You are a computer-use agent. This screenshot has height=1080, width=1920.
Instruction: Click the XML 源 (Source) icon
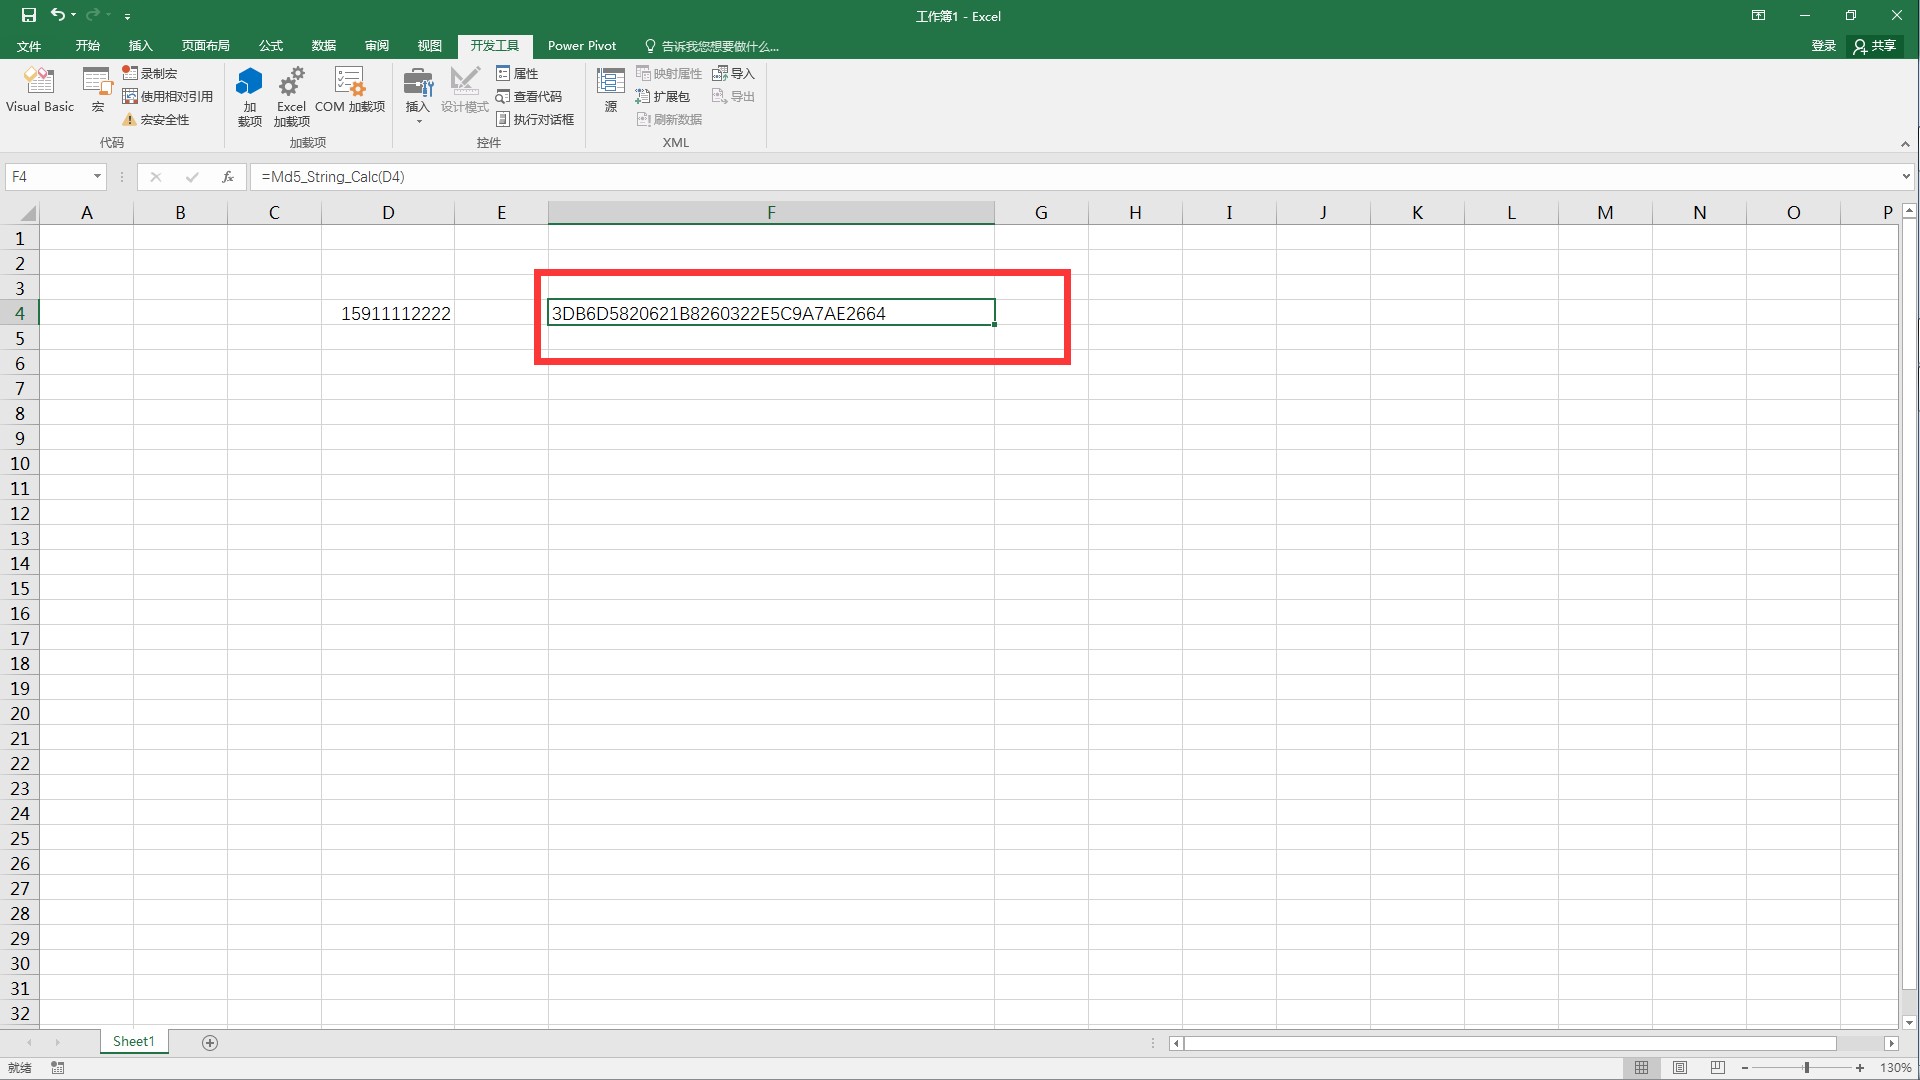click(609, 90)
